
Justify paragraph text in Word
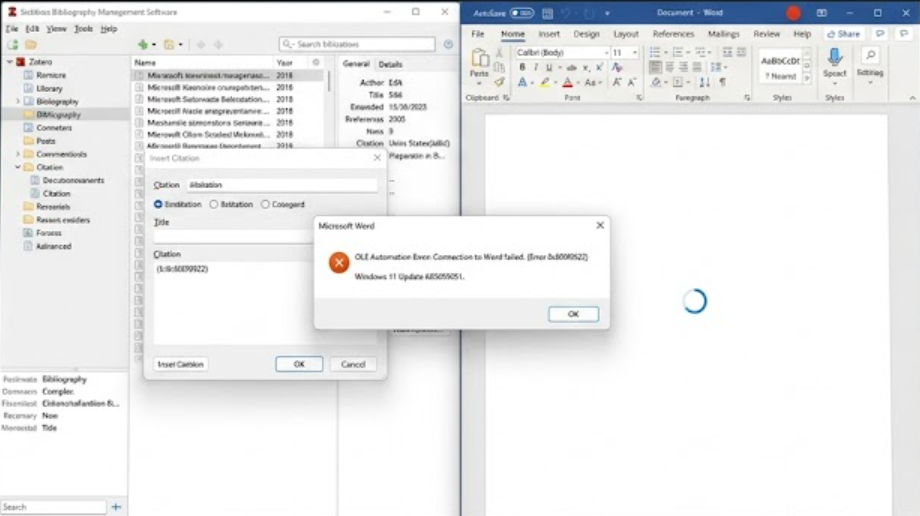(x=697, y=68)
